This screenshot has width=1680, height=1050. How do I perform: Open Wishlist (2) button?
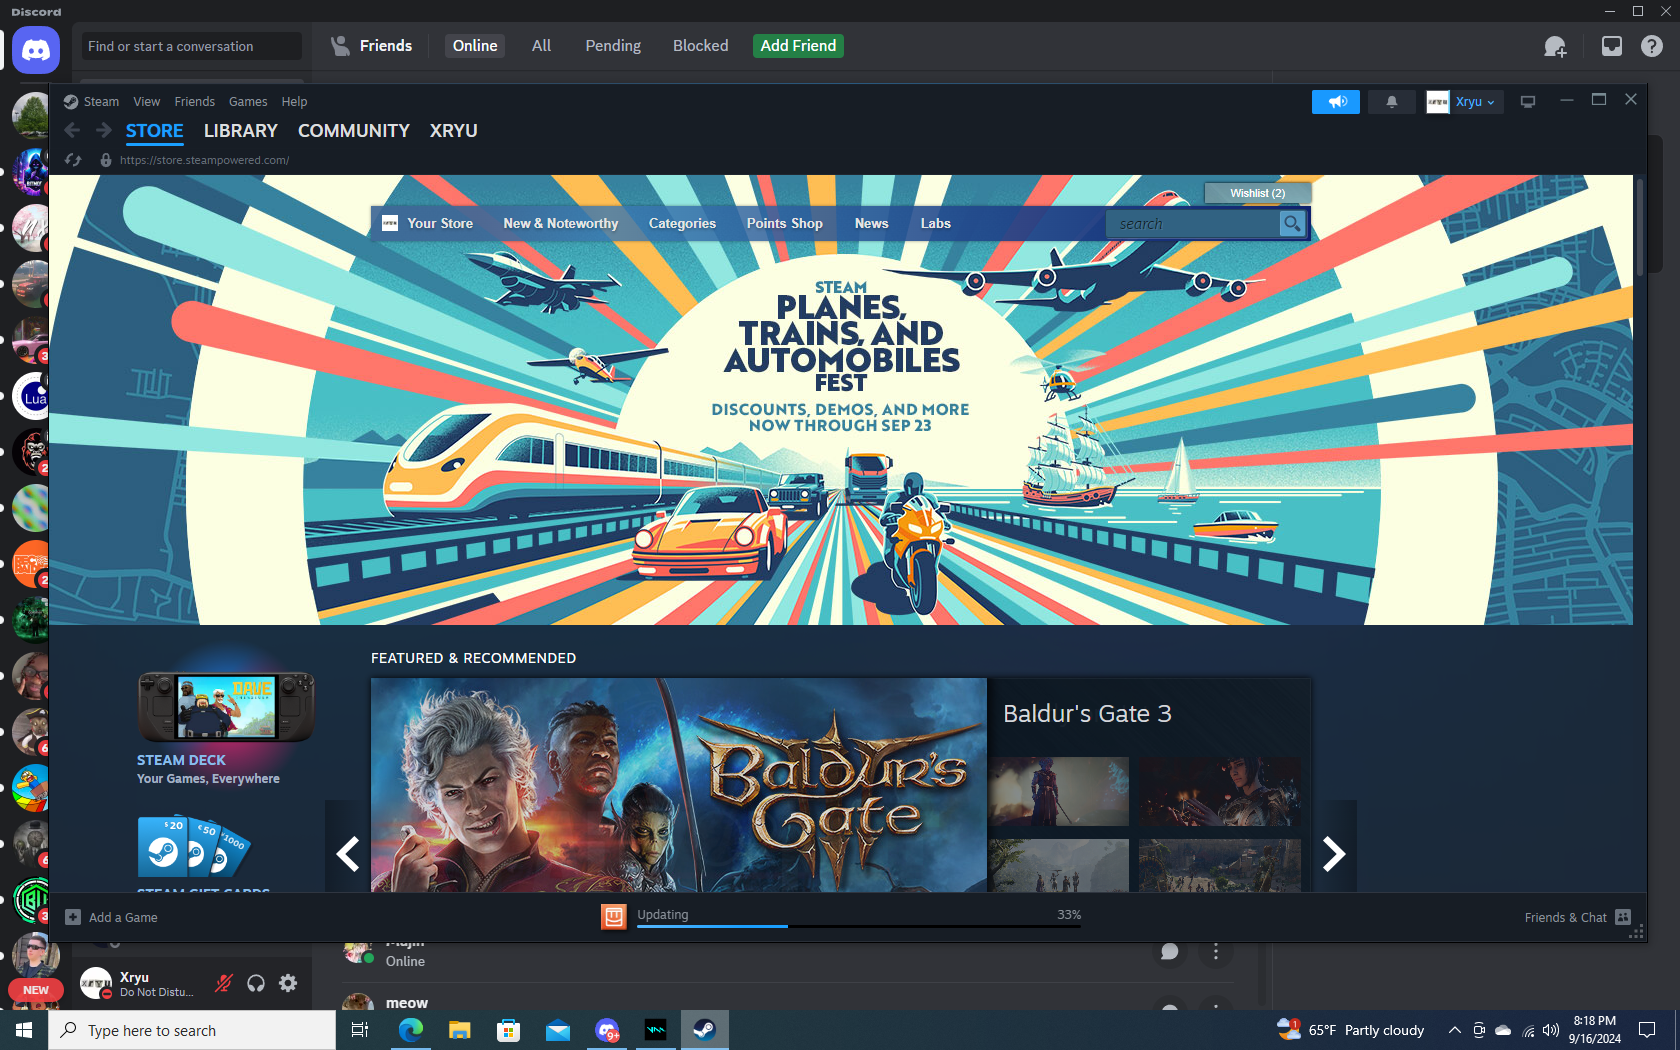click(1257, 193)
